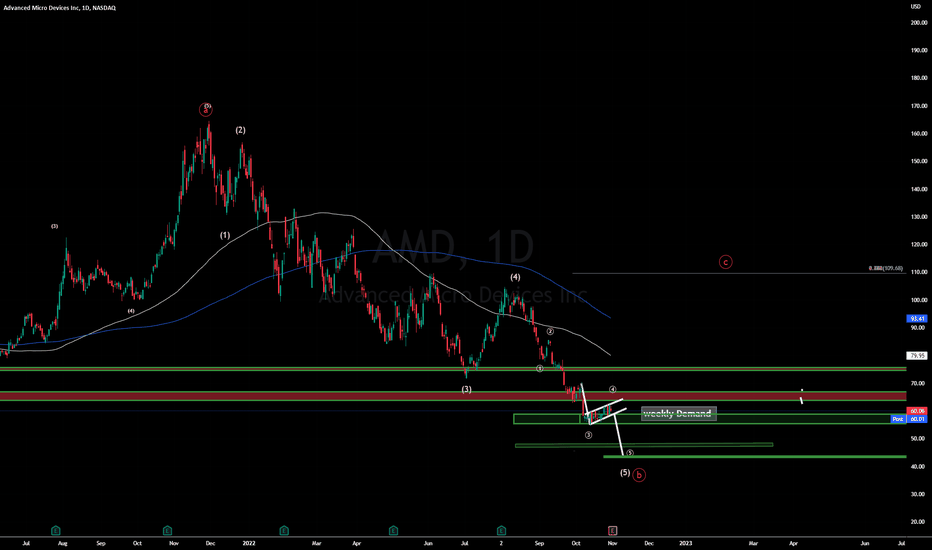Click the earnings marker above the '2' date label
Image resolution: width=932 pixels, height=550 pixels.
pyautogui.click(x=501, y=530)
